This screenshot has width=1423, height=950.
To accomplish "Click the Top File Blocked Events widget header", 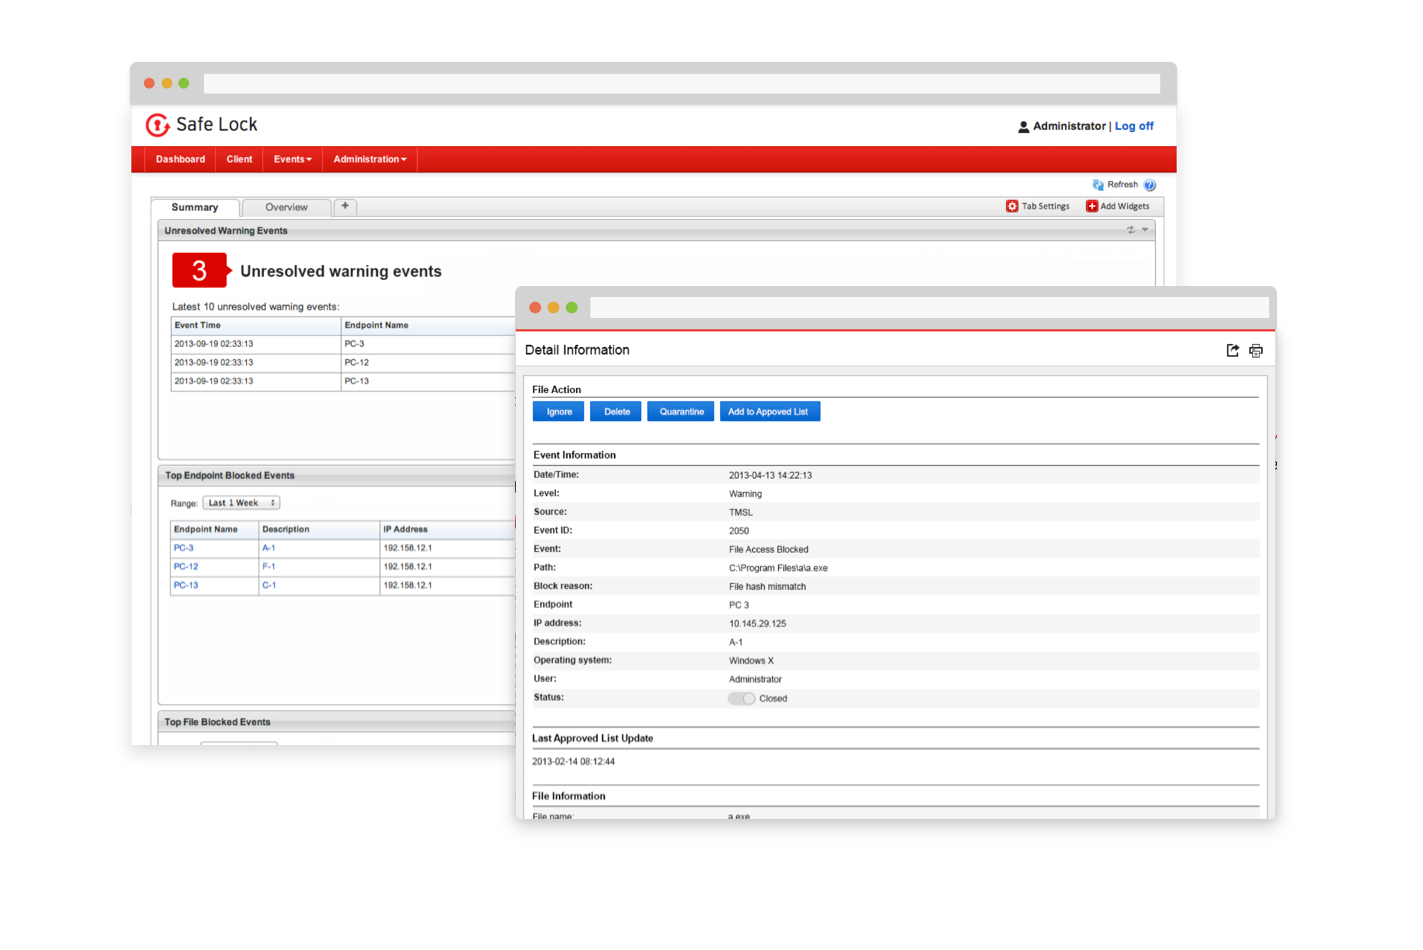I will [x=337, y=722].
